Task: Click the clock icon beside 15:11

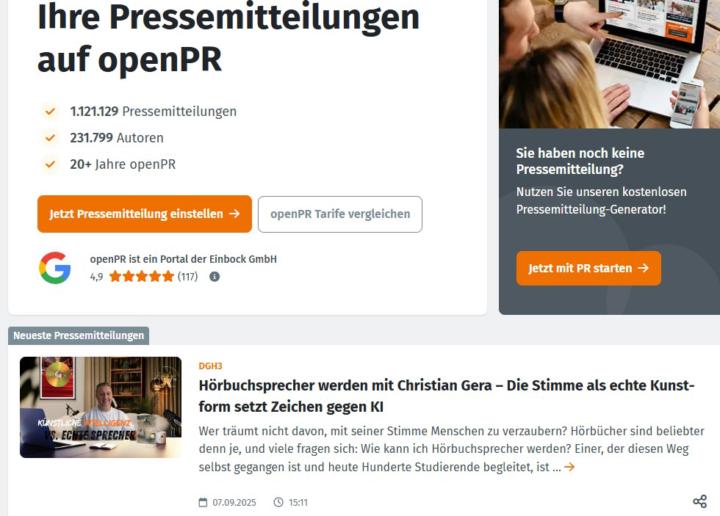Action: (278, 502)
